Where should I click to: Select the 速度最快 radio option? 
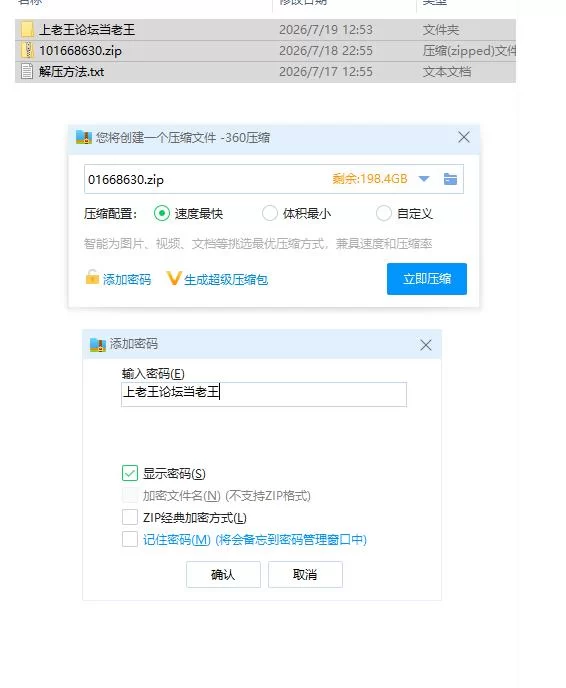[x=161, y=213]
